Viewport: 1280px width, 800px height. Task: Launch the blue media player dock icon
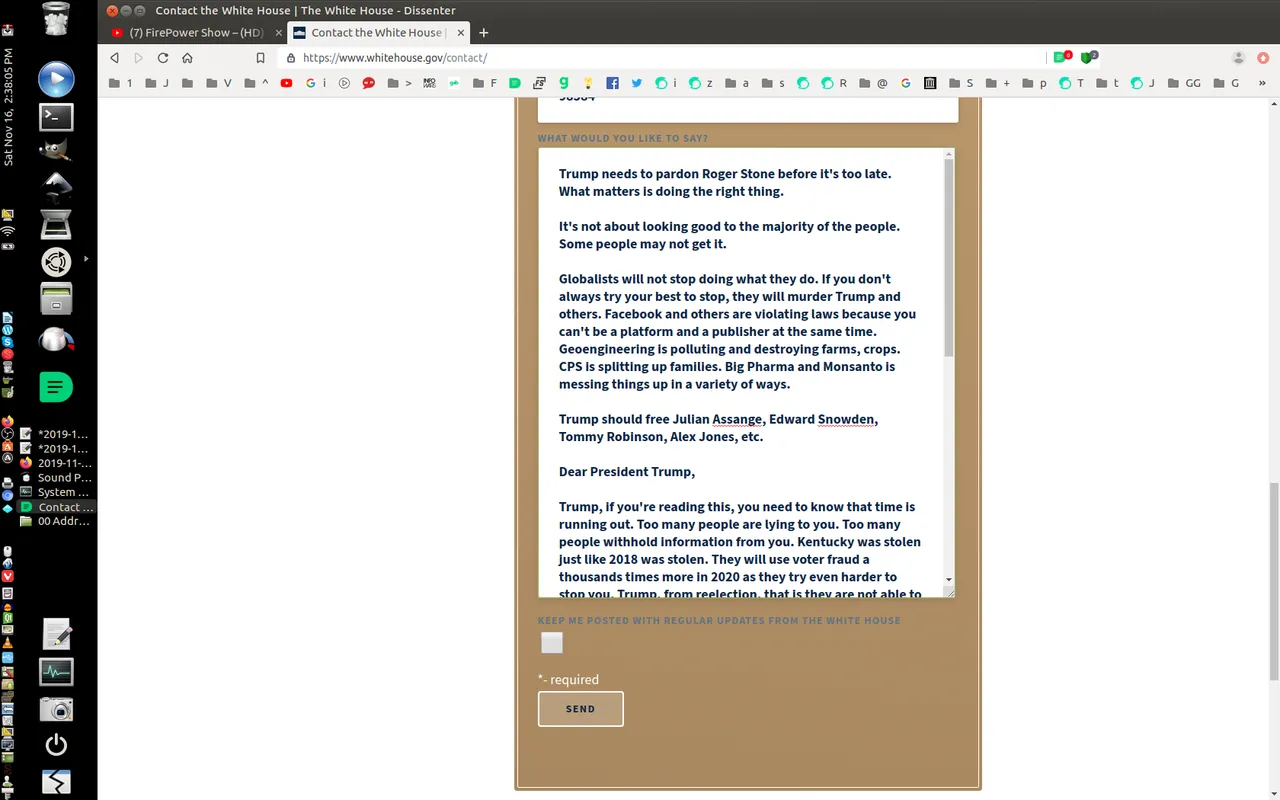click(56, 78)
